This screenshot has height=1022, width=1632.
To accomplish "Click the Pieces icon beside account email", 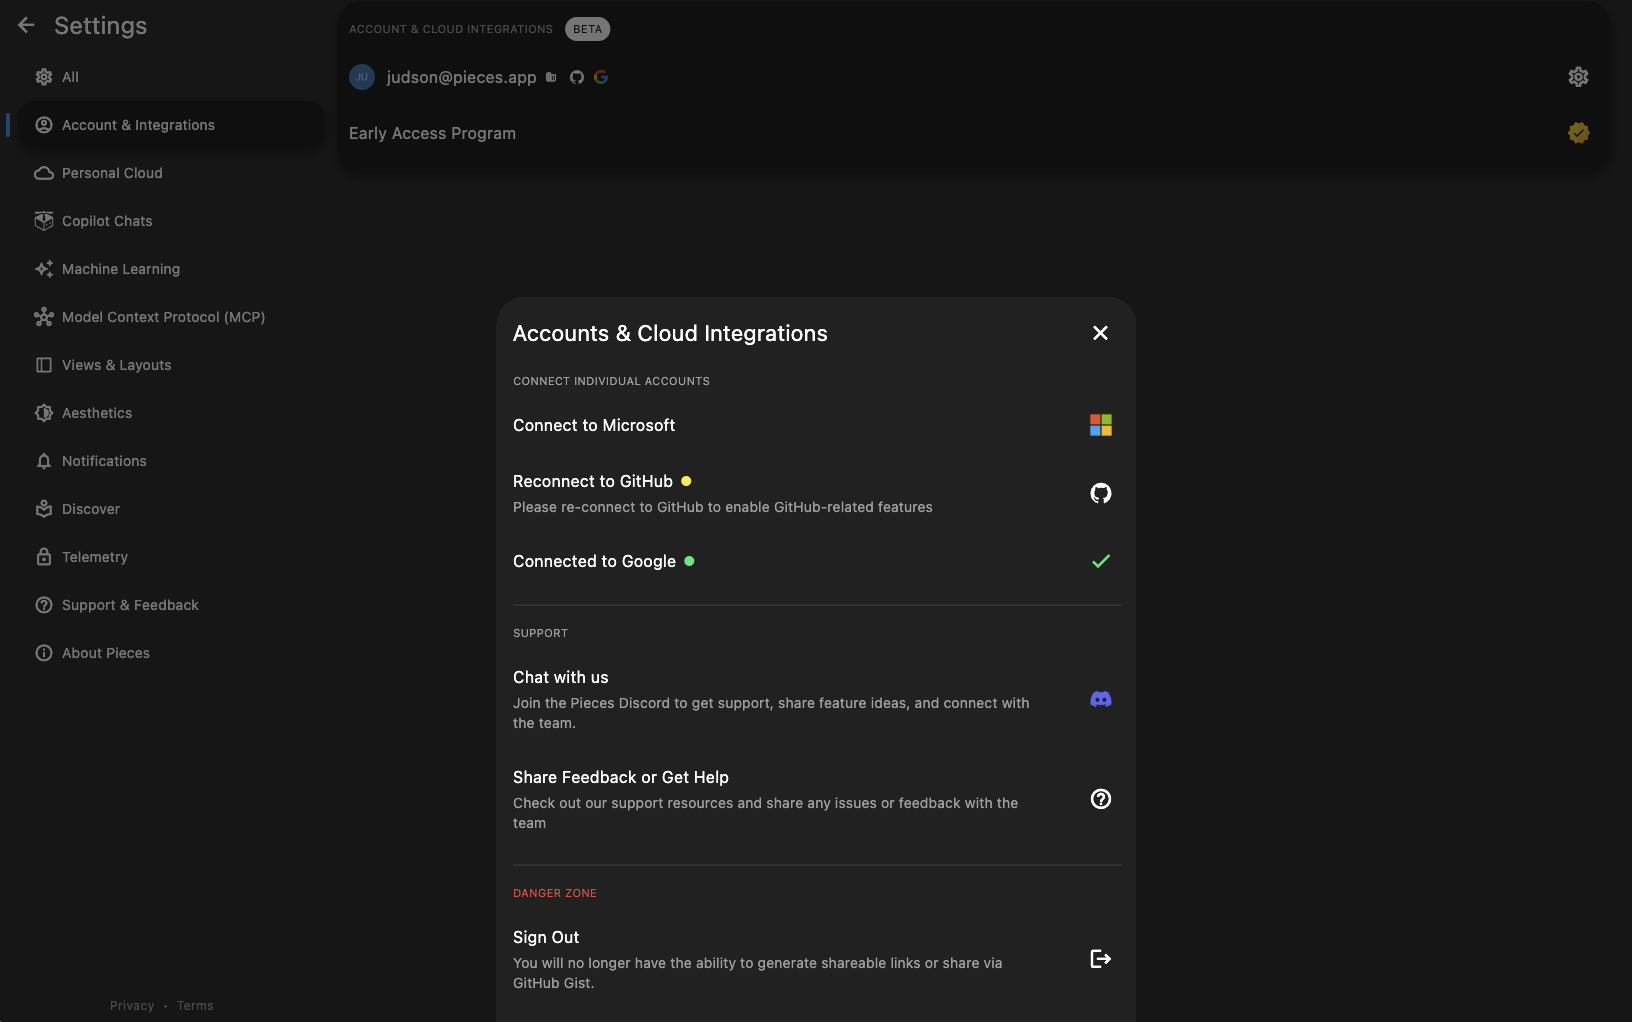I will coord(551,77).
